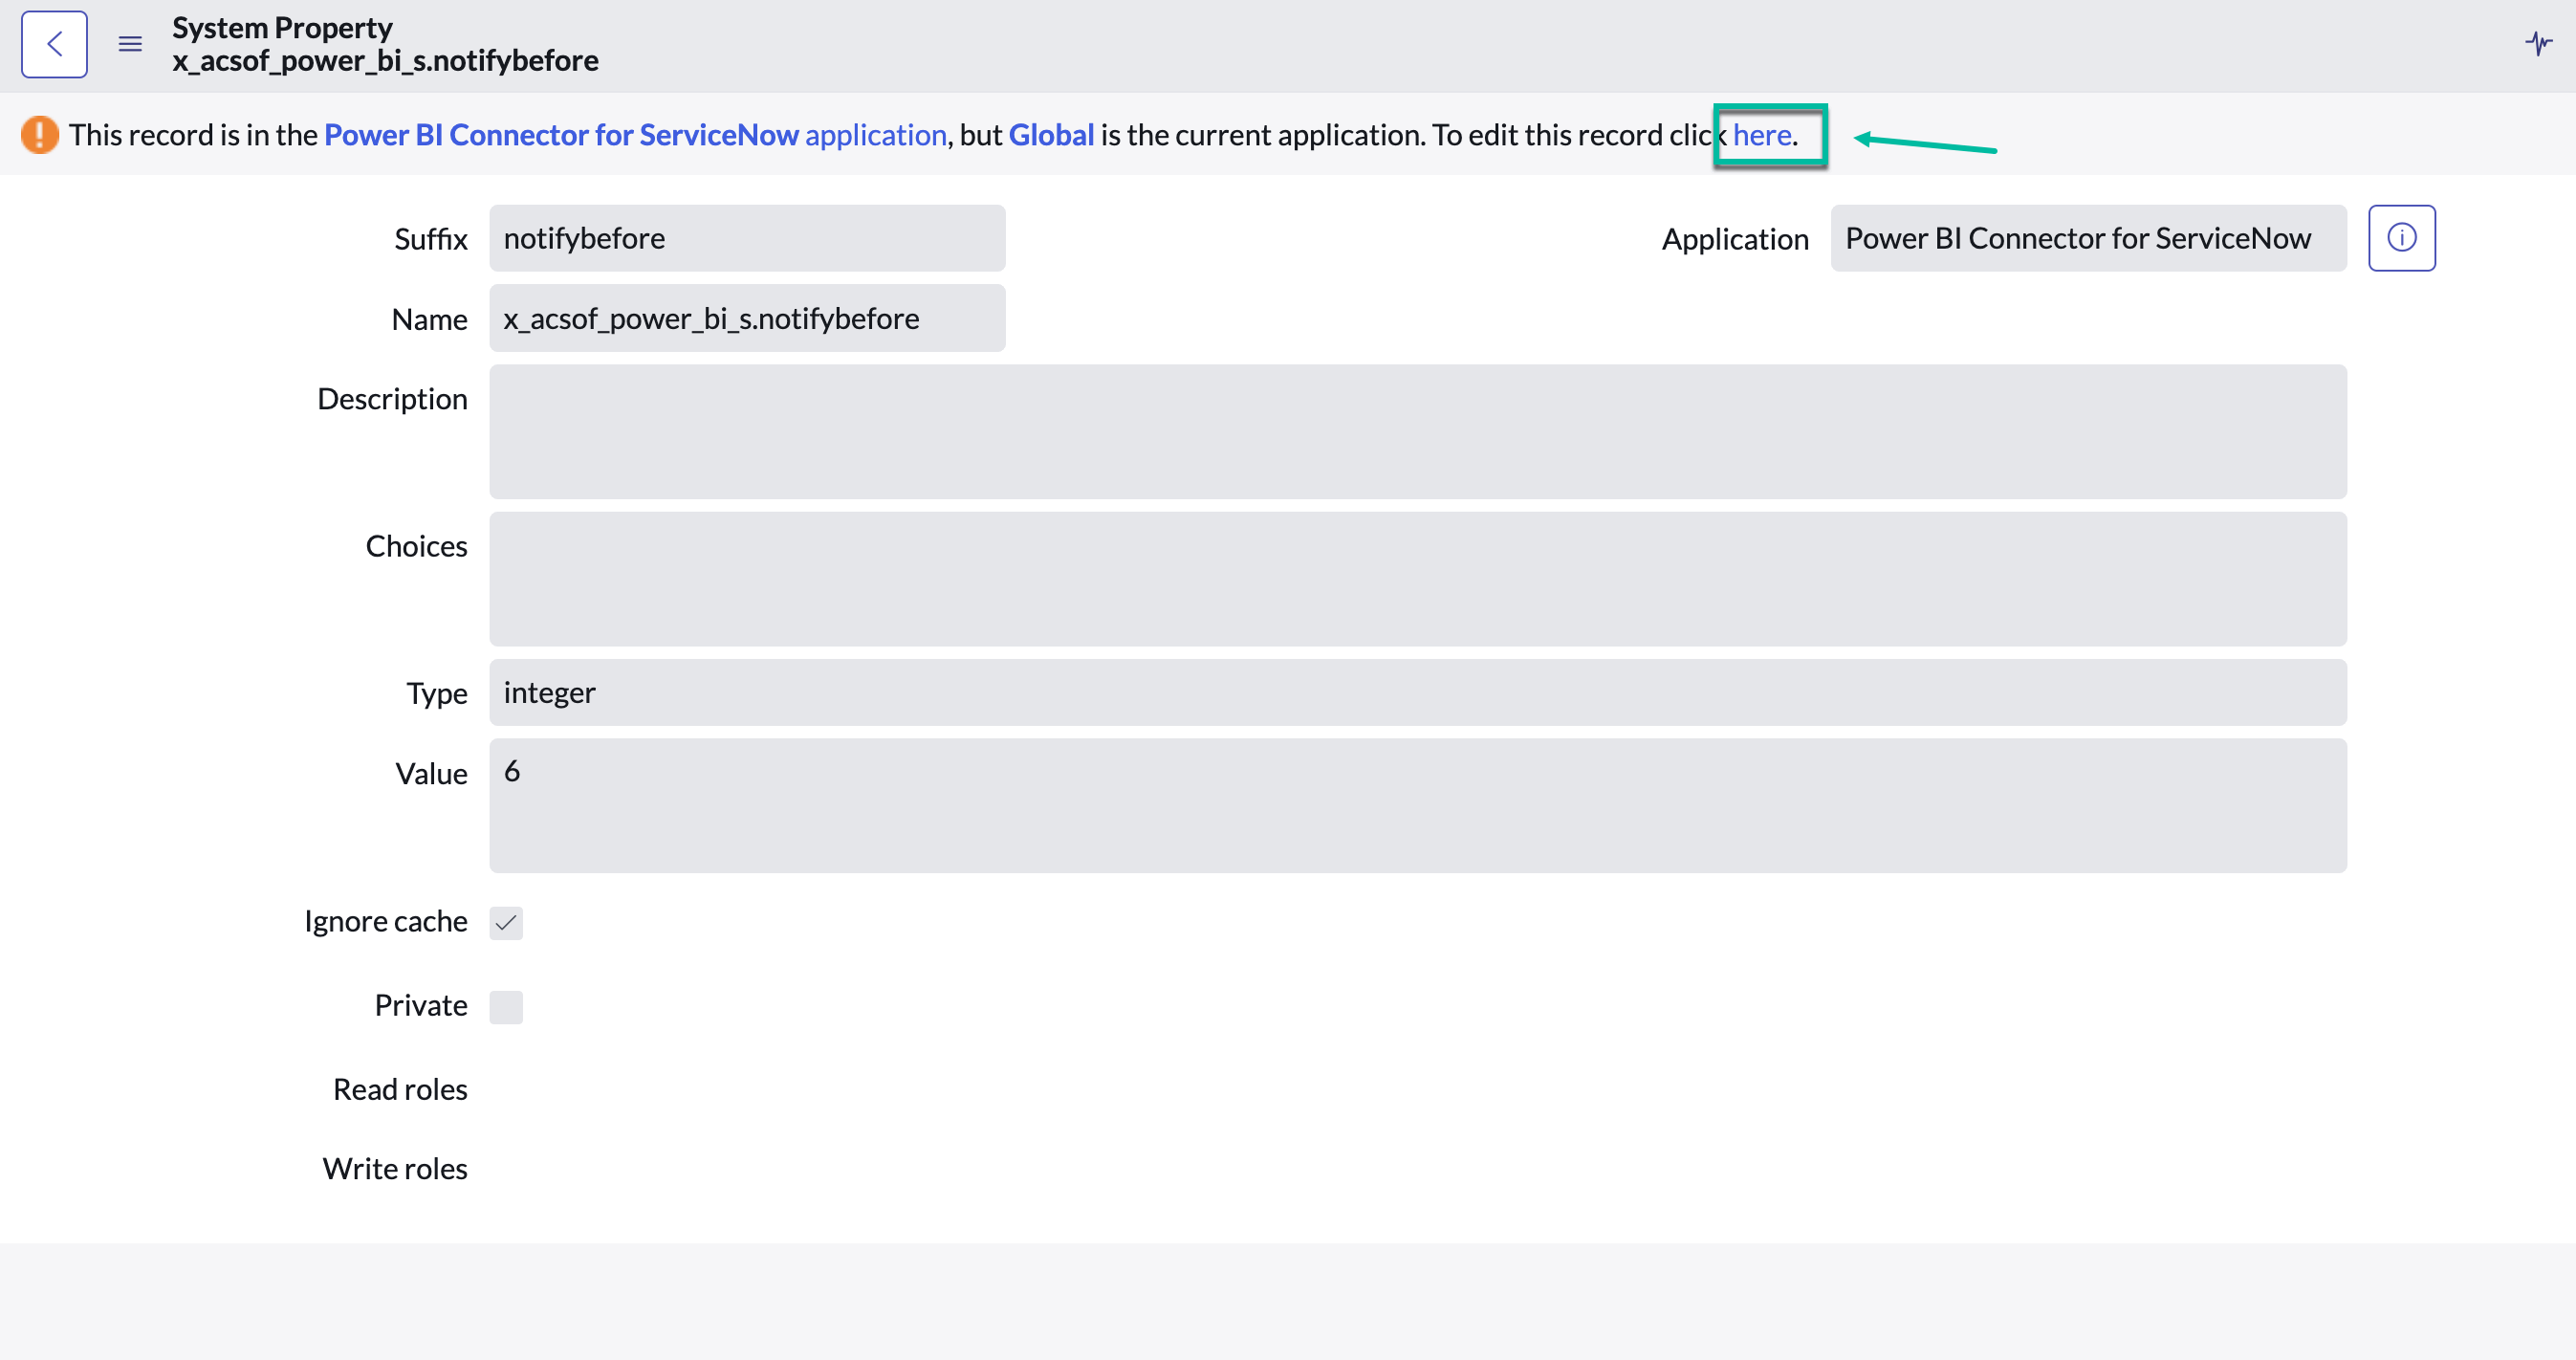The image size is (2576, 1360).
Task: Edit the Suffix field
Action: tap(746, 238)
